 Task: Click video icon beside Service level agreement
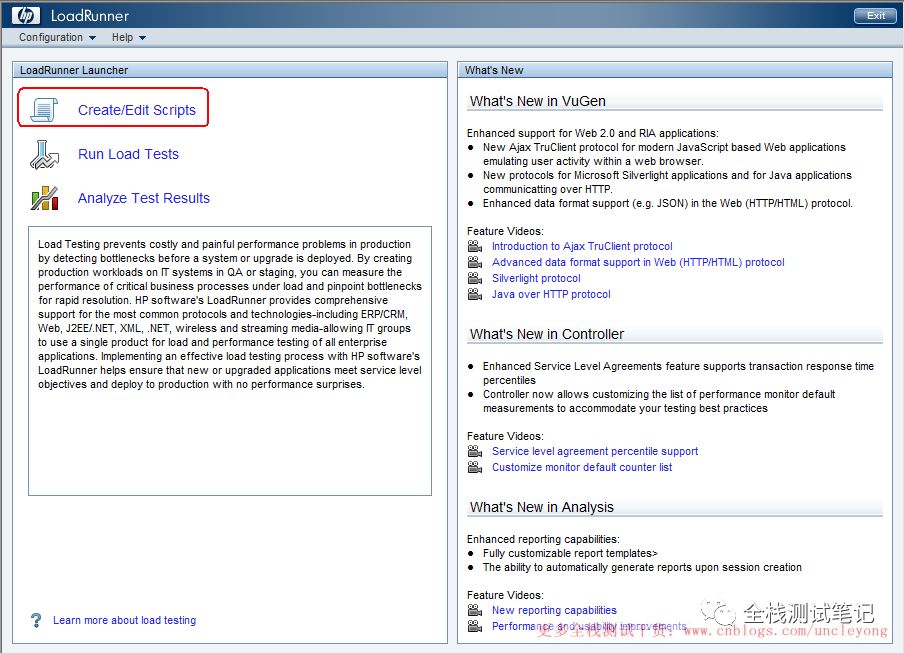point(474,451)
